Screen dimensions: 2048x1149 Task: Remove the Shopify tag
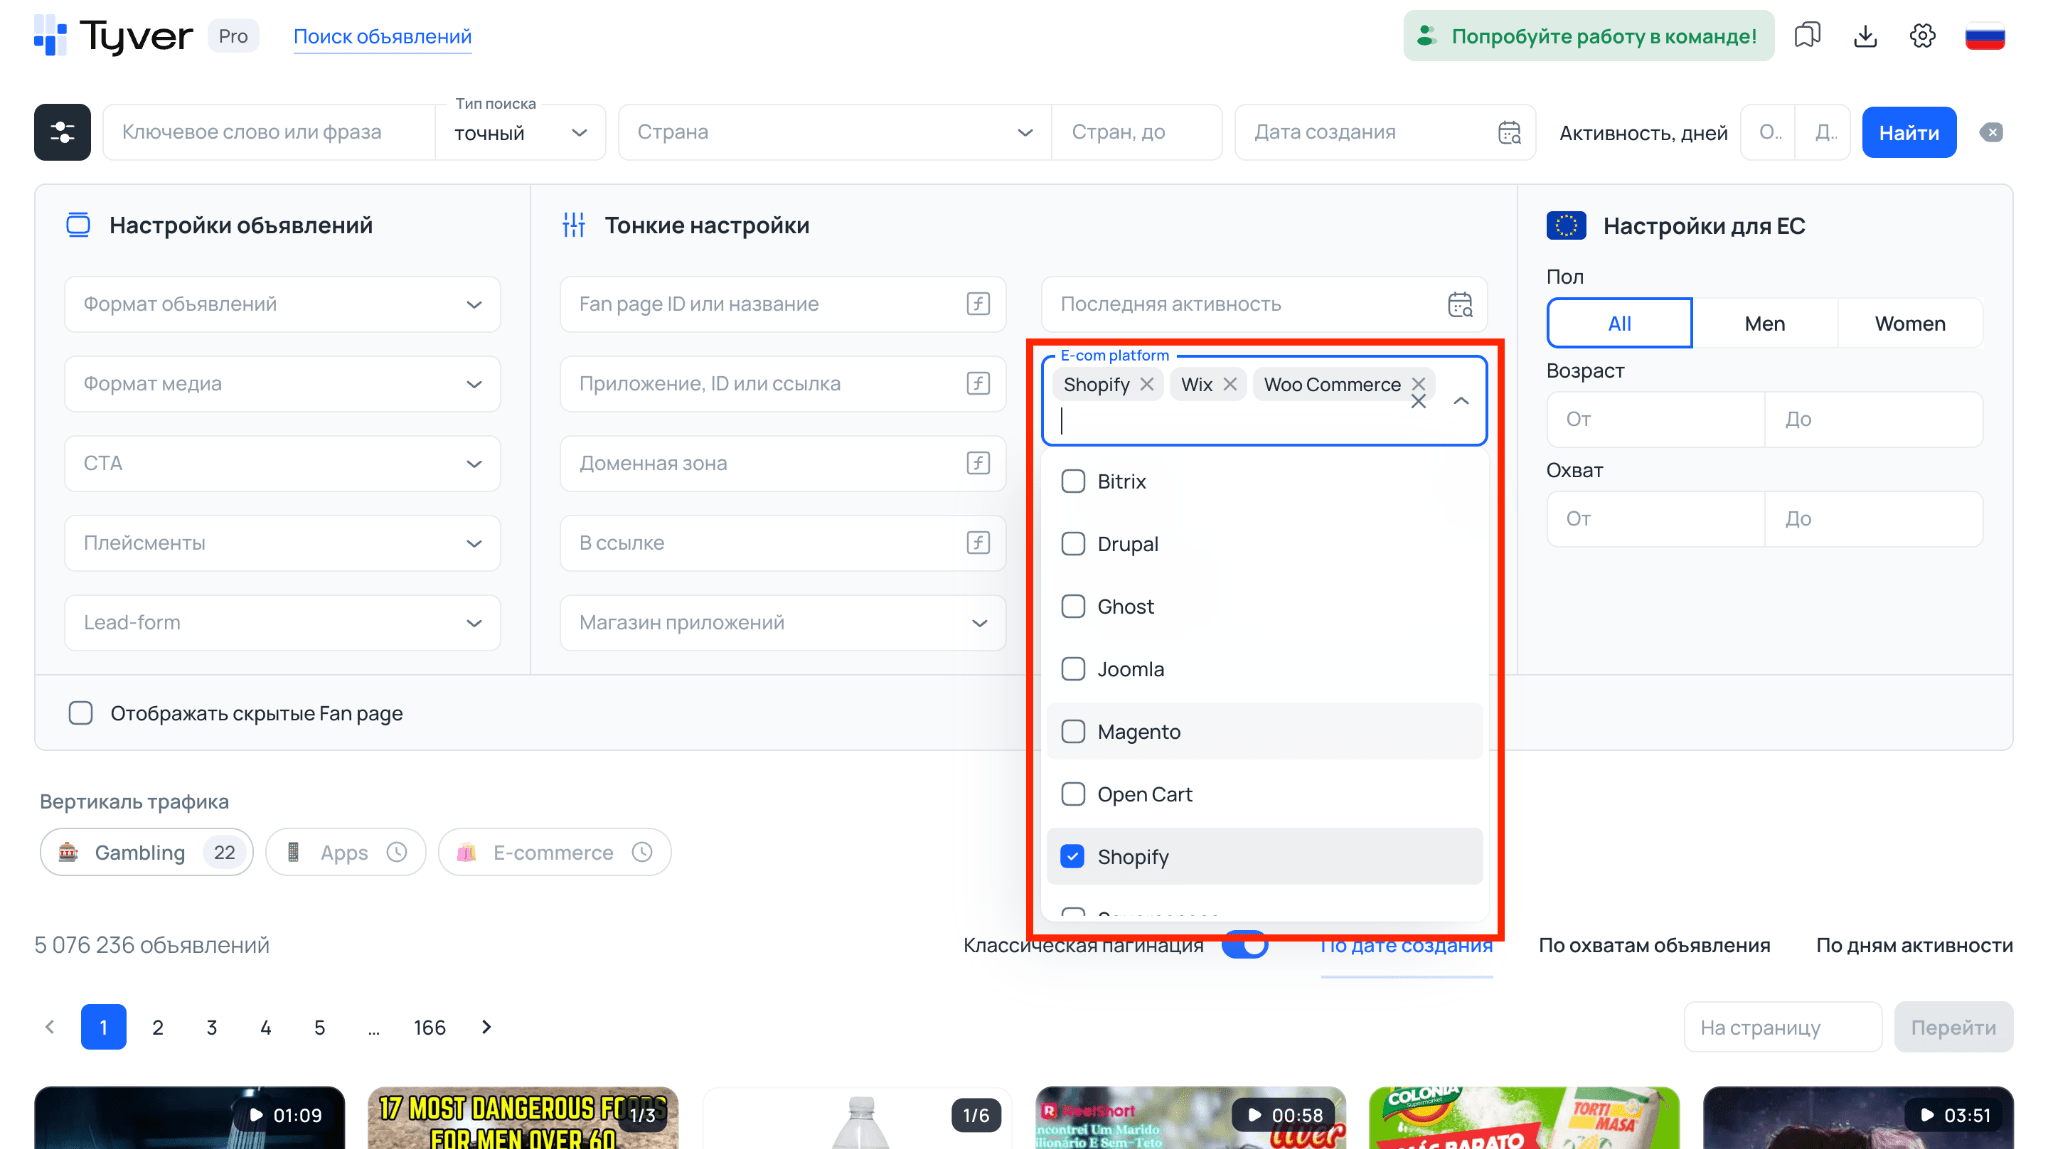(1147, 384)
